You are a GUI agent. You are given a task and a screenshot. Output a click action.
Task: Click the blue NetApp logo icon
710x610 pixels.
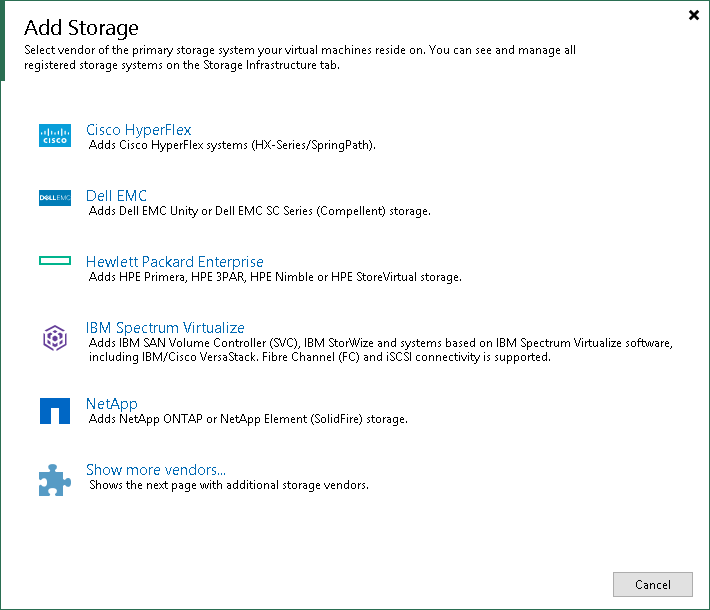(x=55, y=411)
